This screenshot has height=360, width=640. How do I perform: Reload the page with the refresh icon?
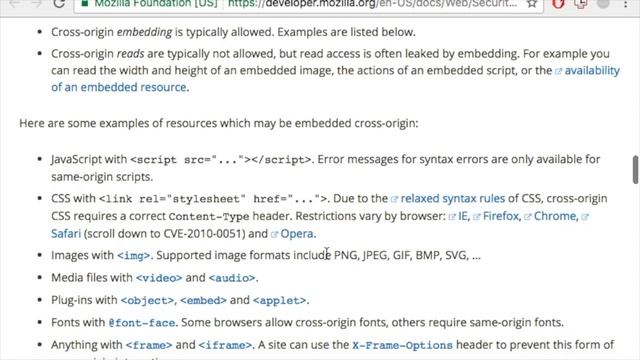coord(59,4)
